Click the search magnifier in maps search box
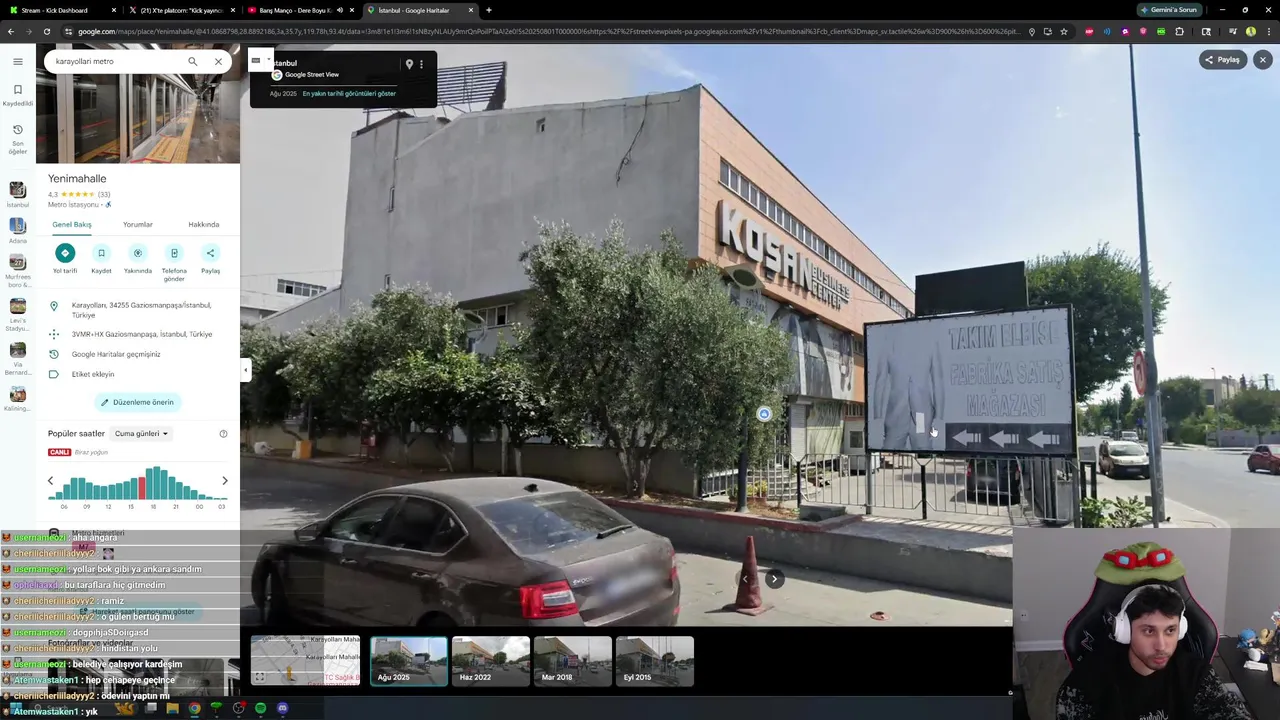 pos(193,61)
